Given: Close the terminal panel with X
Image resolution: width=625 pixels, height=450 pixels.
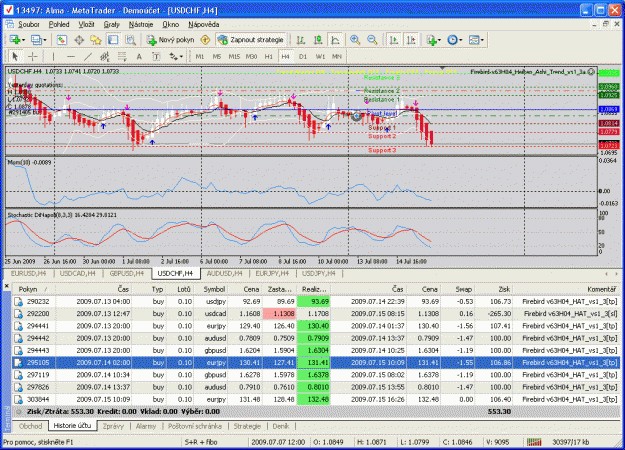Looking at the screenshot, I should pyautogui.click(x=6, y=286).
